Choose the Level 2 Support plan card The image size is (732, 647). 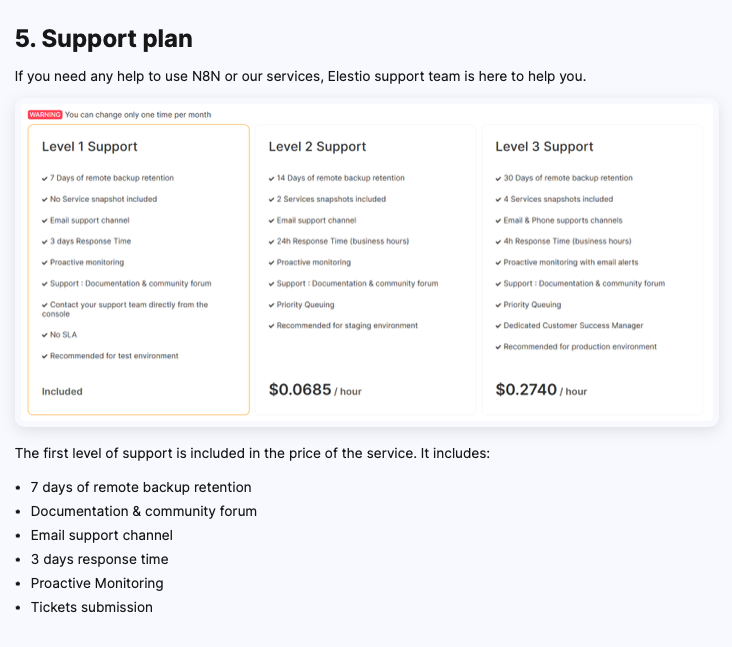coord(365,269)
